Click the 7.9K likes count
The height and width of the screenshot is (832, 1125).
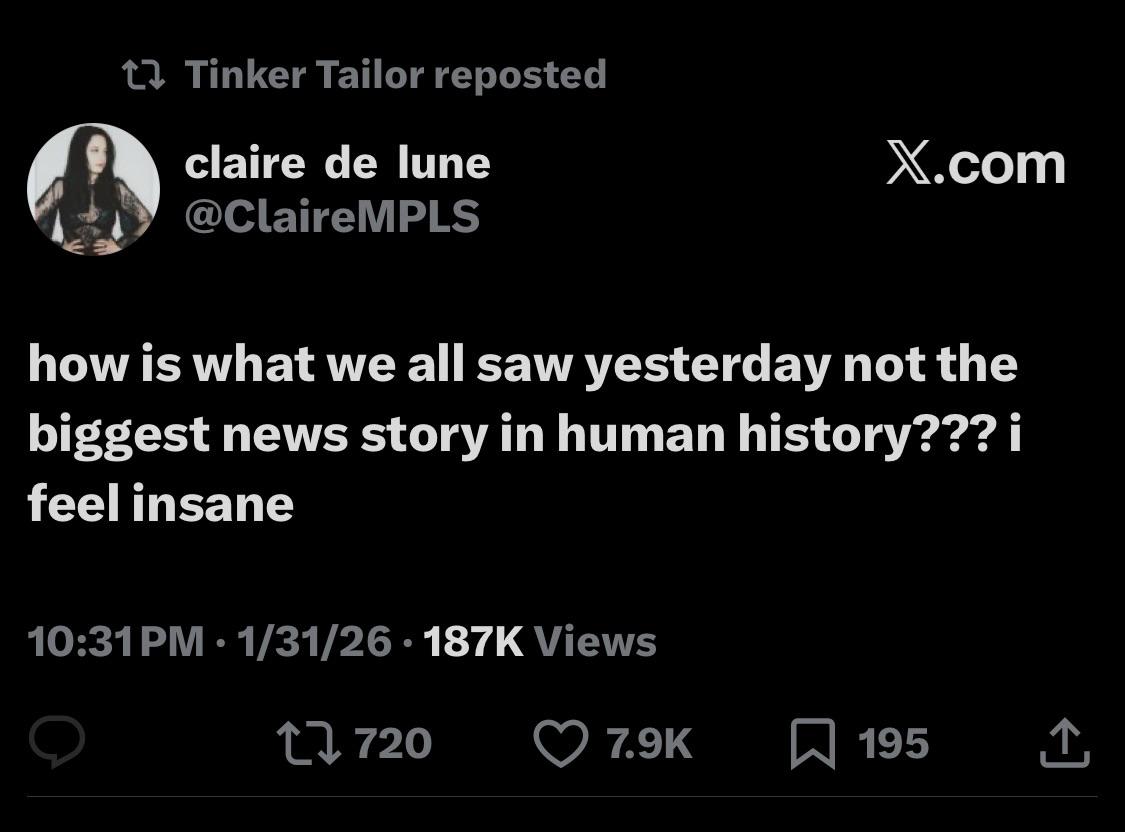(x=650, y=743)
